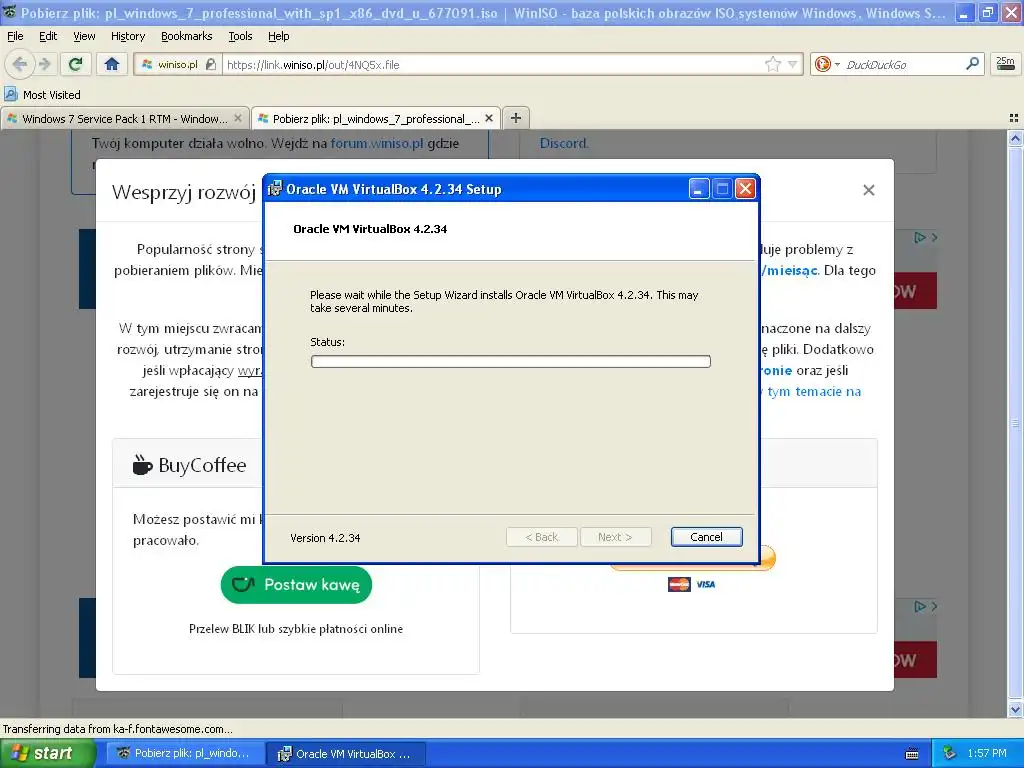Bookmark this page with the star icon

[x=773, y=64]
